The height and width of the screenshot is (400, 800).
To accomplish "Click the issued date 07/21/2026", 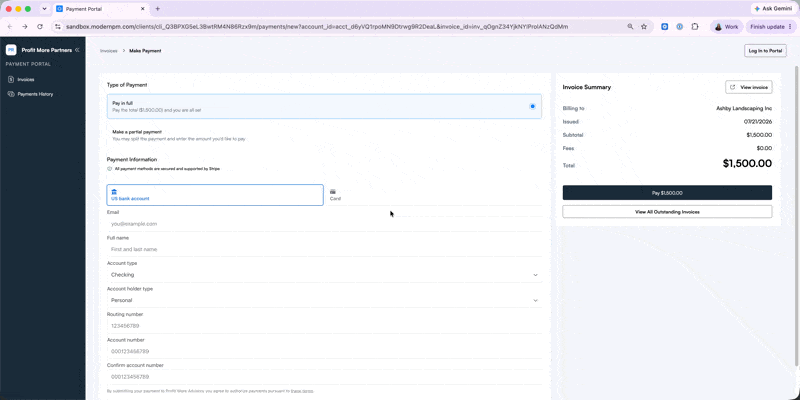I will tap(758, 121).
